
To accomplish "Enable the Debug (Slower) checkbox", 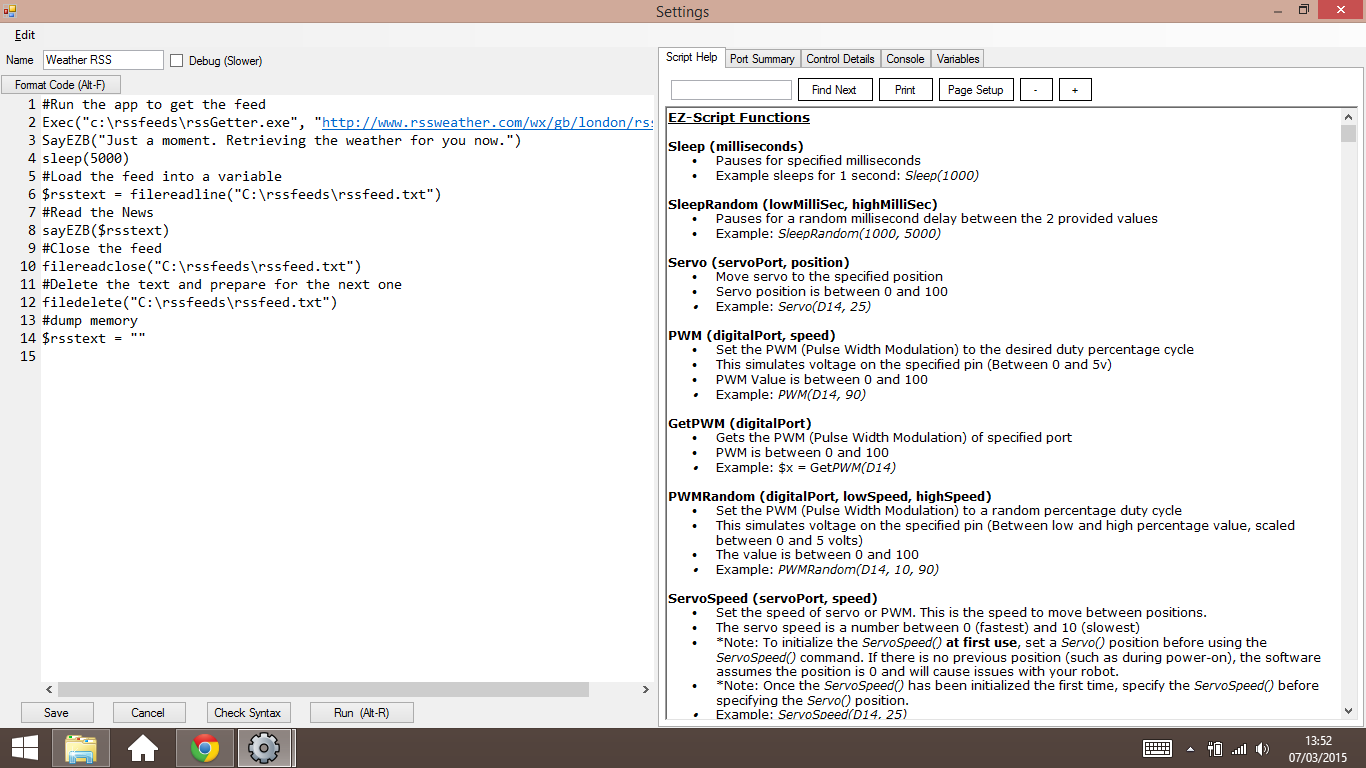I will 176,60.
